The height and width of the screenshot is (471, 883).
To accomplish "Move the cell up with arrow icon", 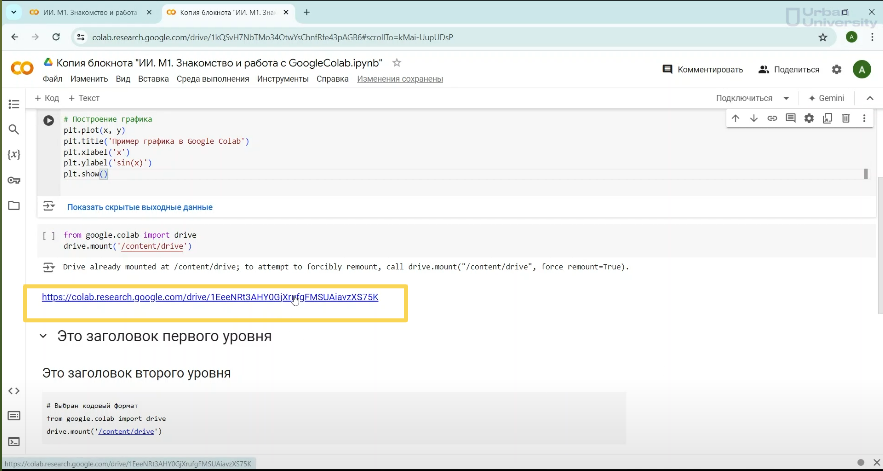I will pyautogui.click(x=735, y=118).
